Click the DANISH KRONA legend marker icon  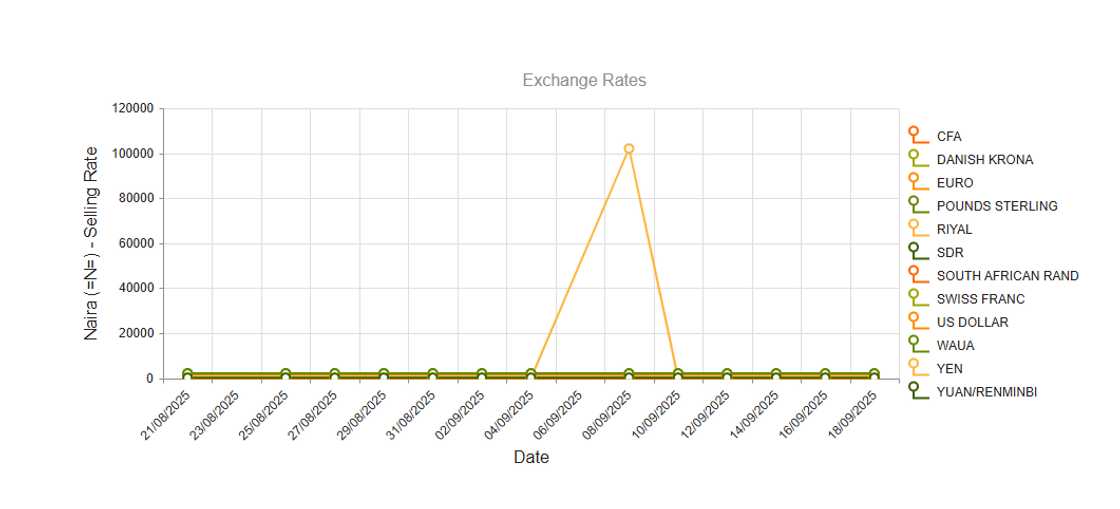point(917,158)
